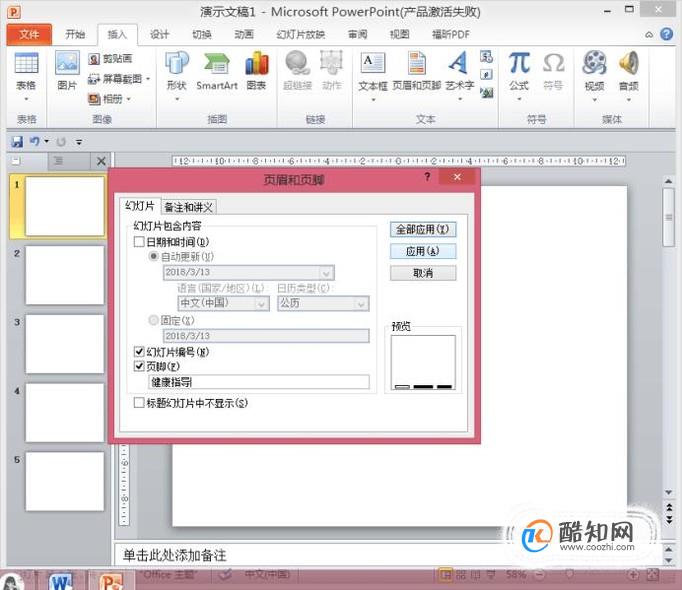
Task: Select the 自动更新 radio button
Action: click(x=154, y=256)
